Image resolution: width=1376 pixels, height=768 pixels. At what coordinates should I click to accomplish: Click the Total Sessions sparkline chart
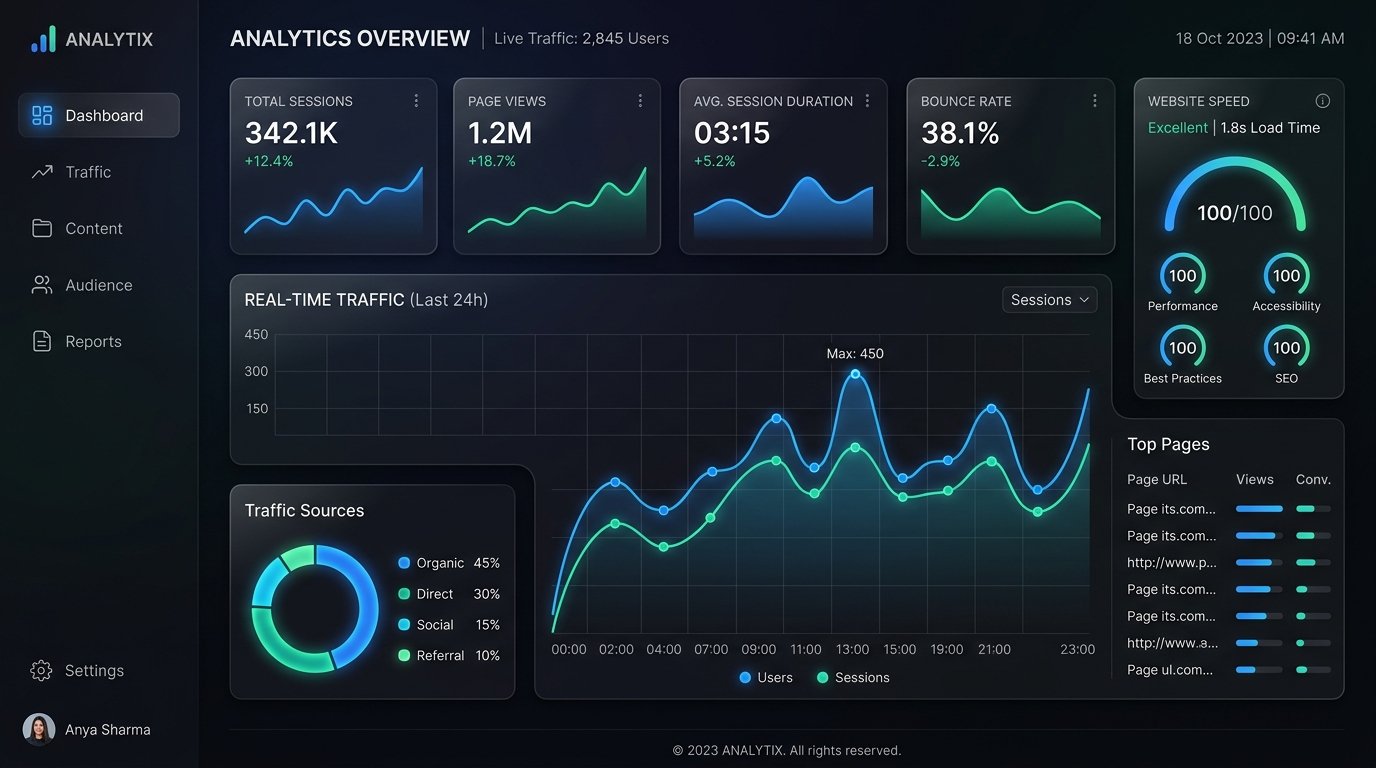coord(333,203)
